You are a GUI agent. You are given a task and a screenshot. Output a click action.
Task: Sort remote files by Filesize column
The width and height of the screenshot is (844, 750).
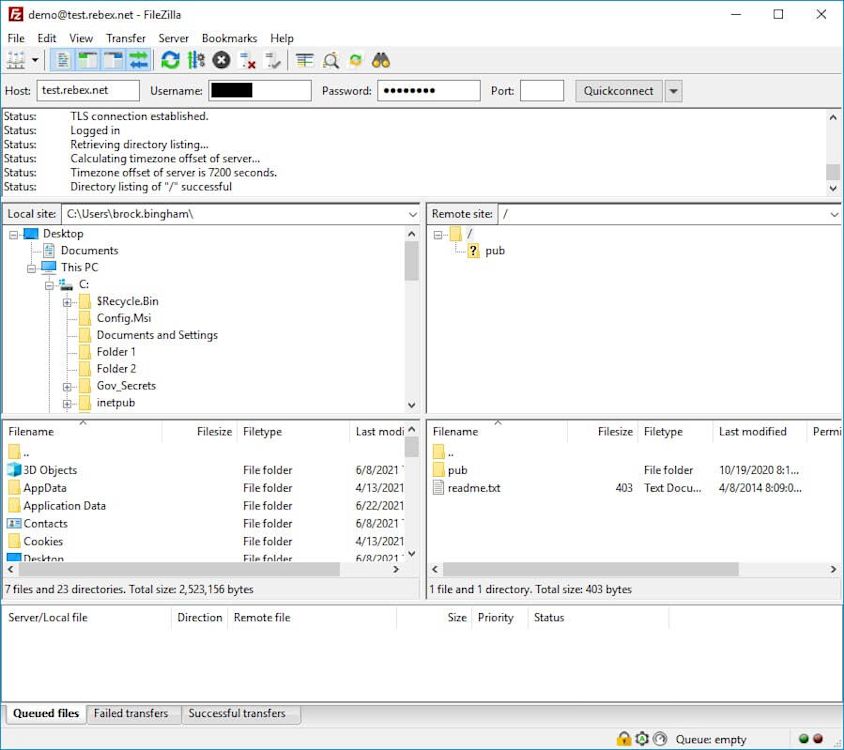pyautogui.click(x=602, y=431)
